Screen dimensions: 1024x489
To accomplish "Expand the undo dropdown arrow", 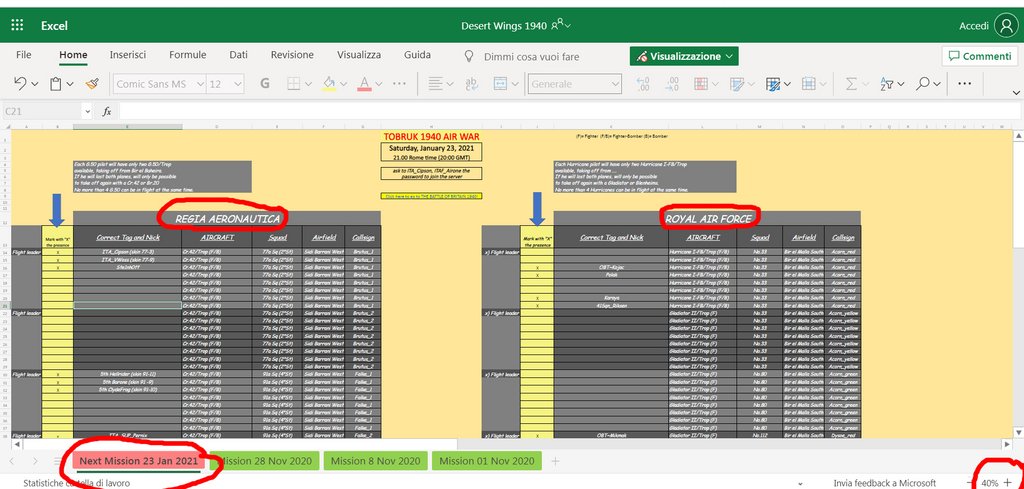I will (35, 84).
